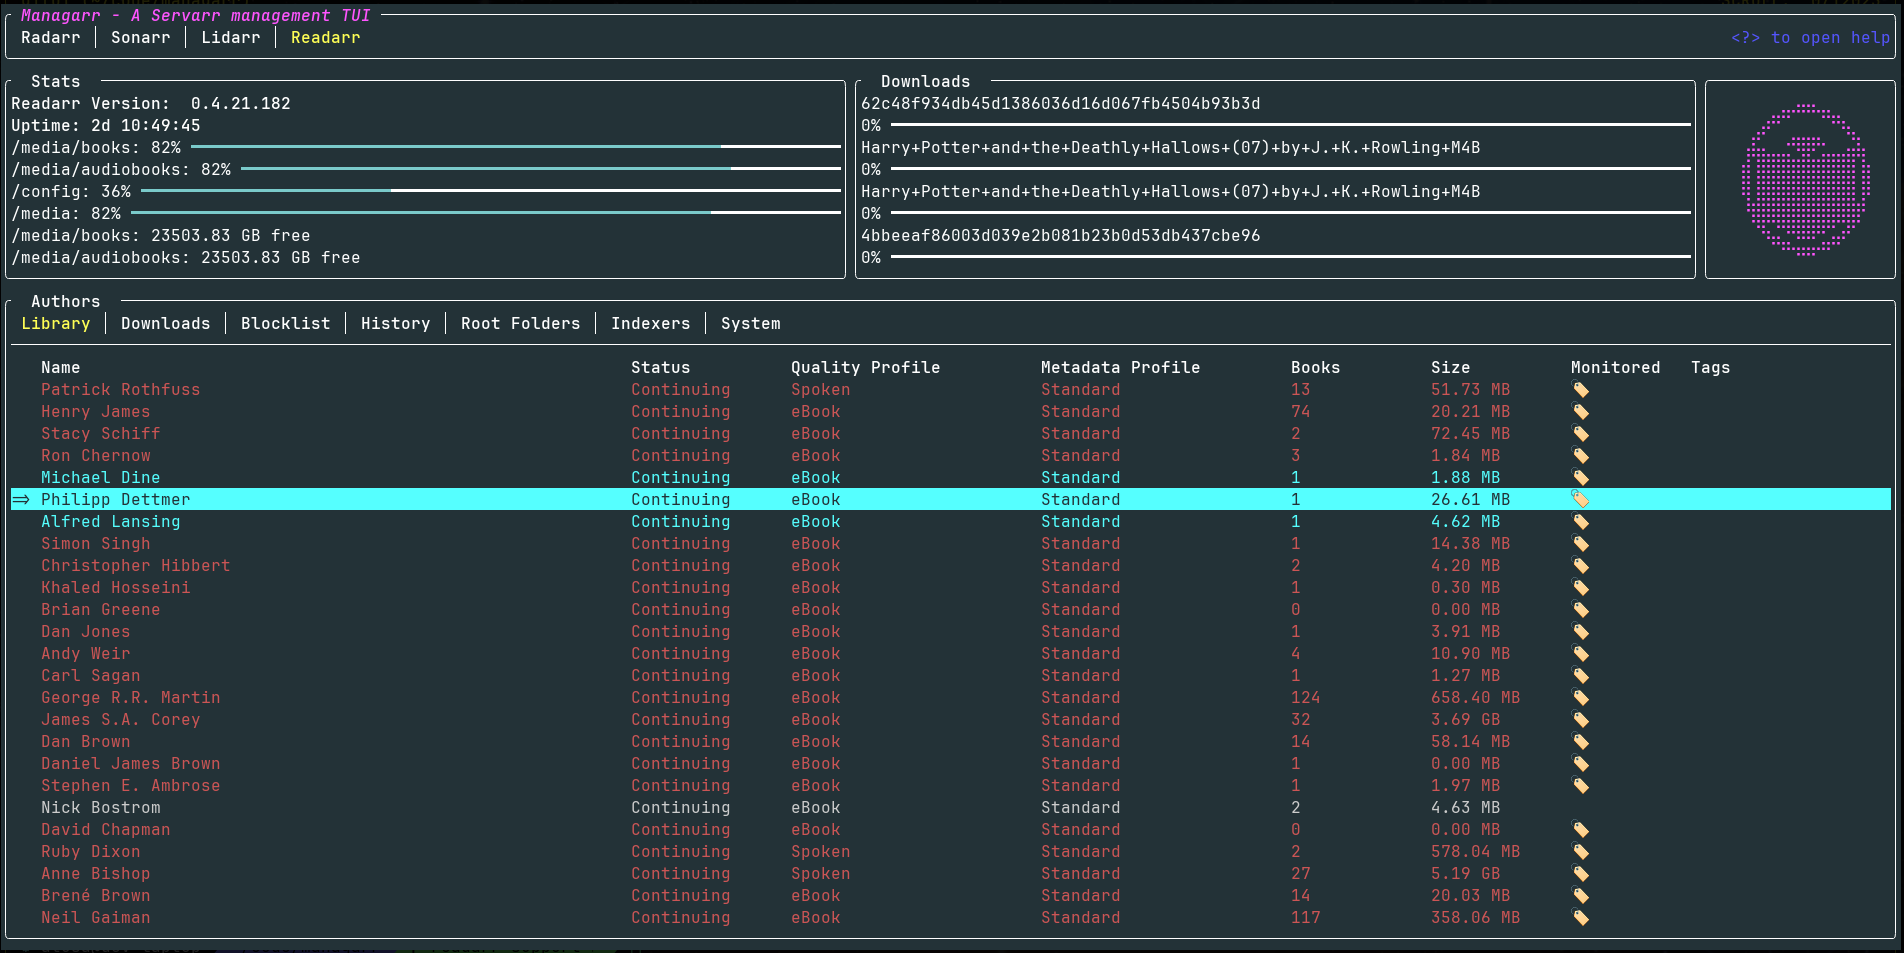1904x953 pixels.
Task: Open the Library tab under Authors
Action: (x=56, y=324)
